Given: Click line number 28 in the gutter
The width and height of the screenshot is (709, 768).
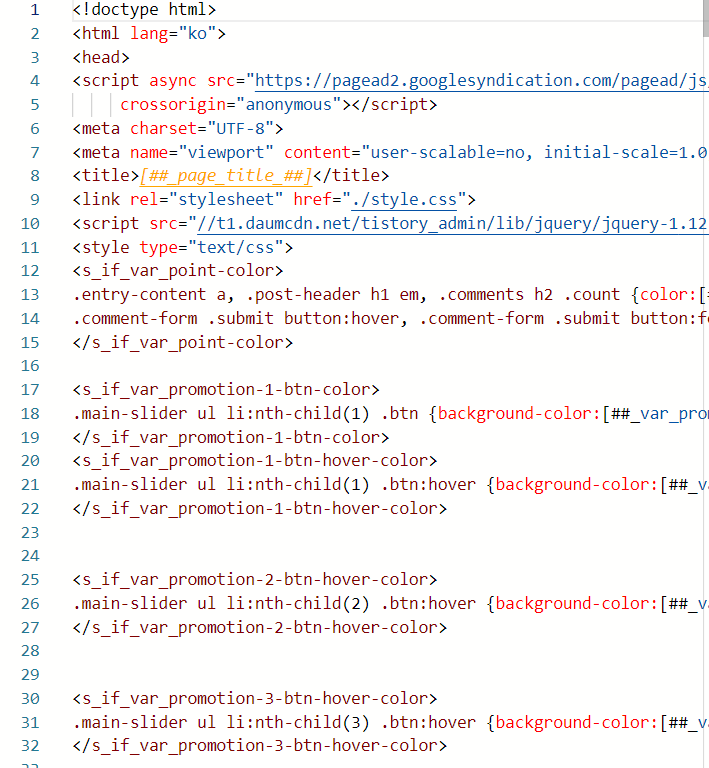Looking at the screenshot, I should pos(30,651).
